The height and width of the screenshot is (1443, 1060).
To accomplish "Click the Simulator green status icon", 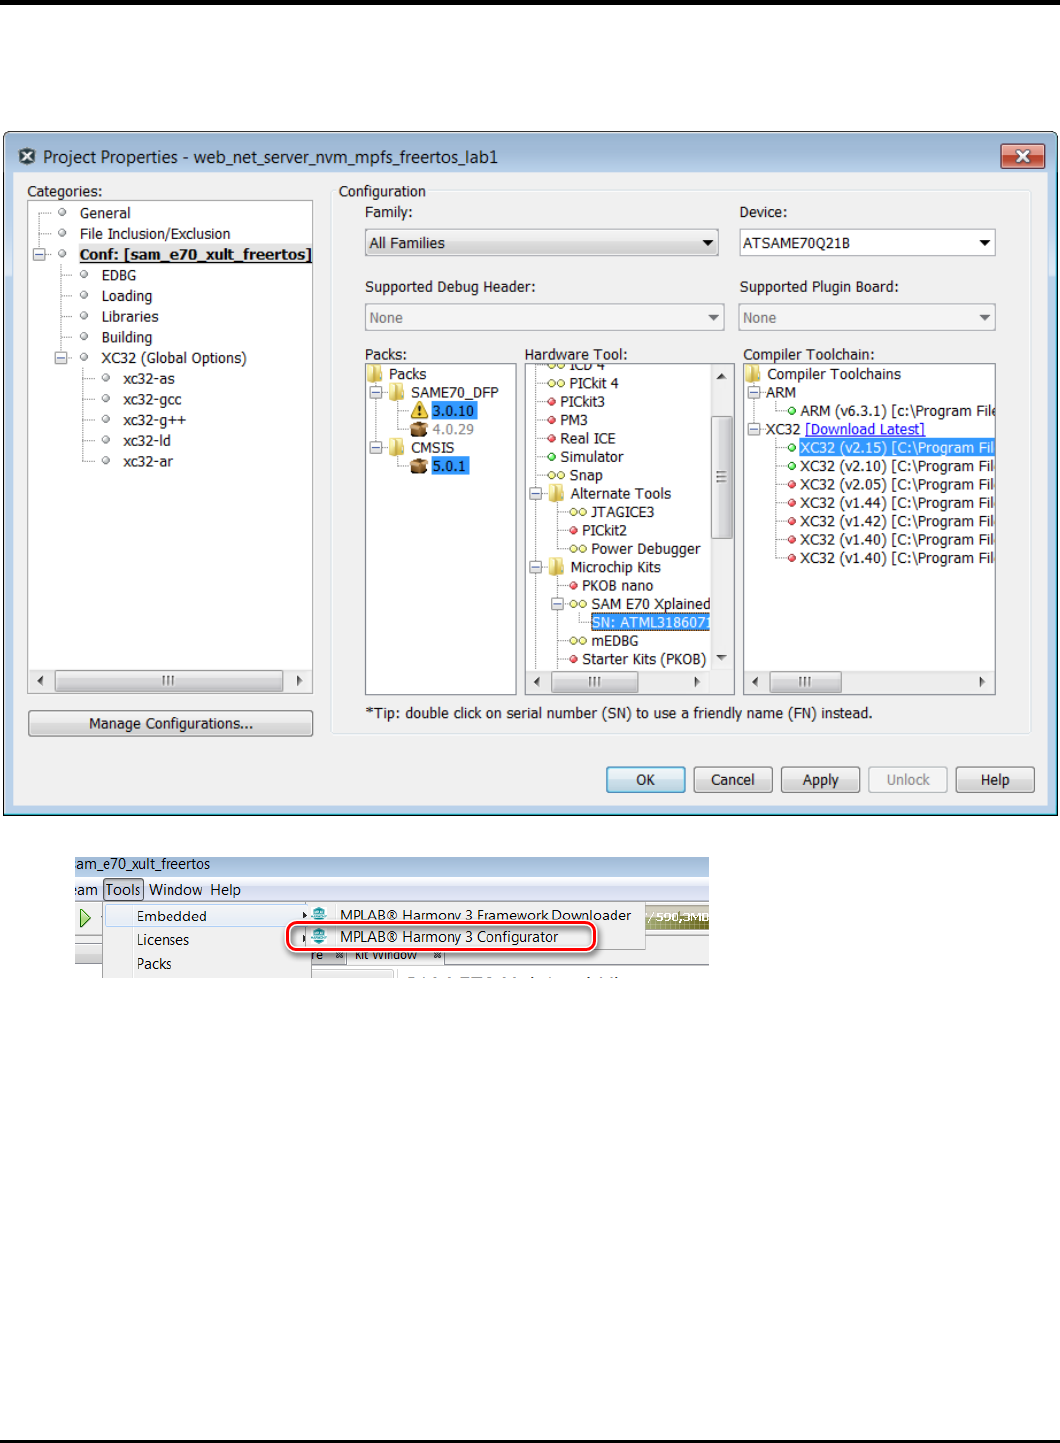I will coord(552,457).
